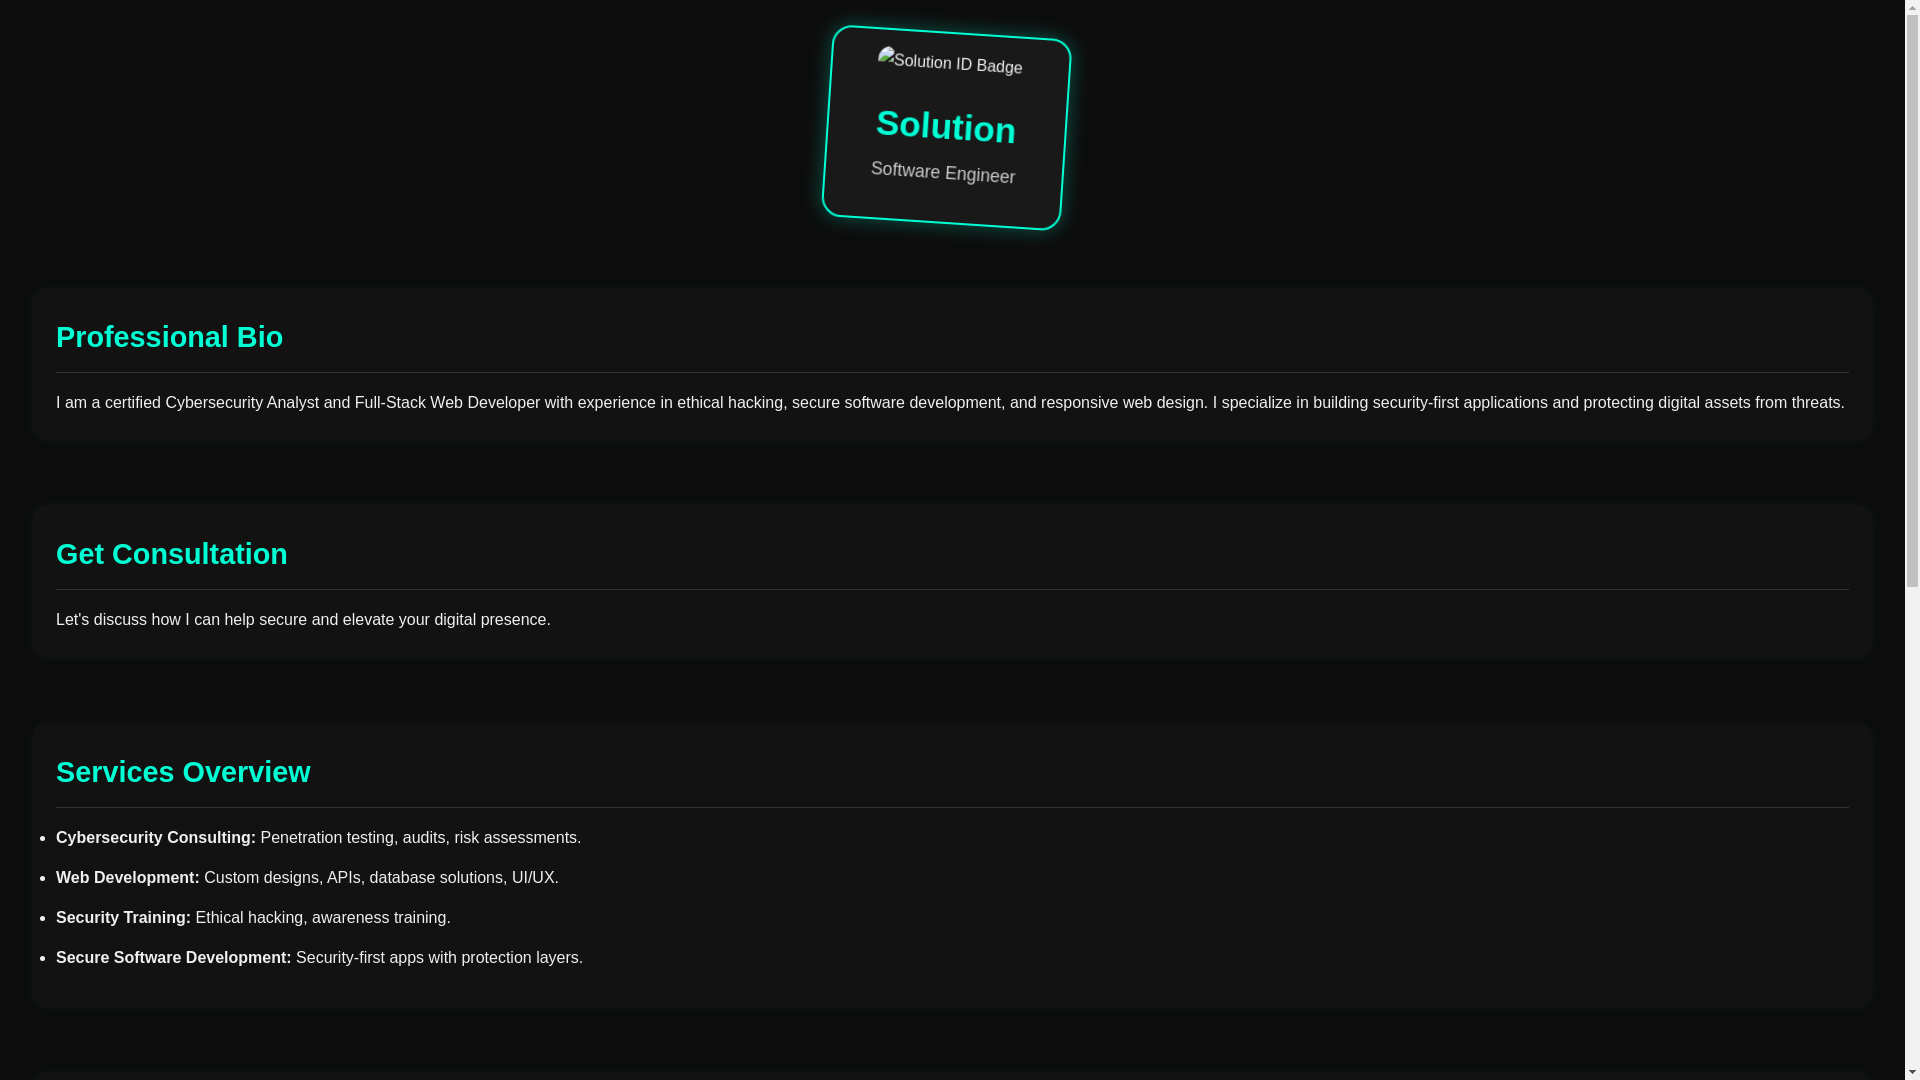The height and width of the screenshot is (1080, 1920).
Task: Click the bio paragraph about Cybersecurity Analyst
Action: (950, 403)
